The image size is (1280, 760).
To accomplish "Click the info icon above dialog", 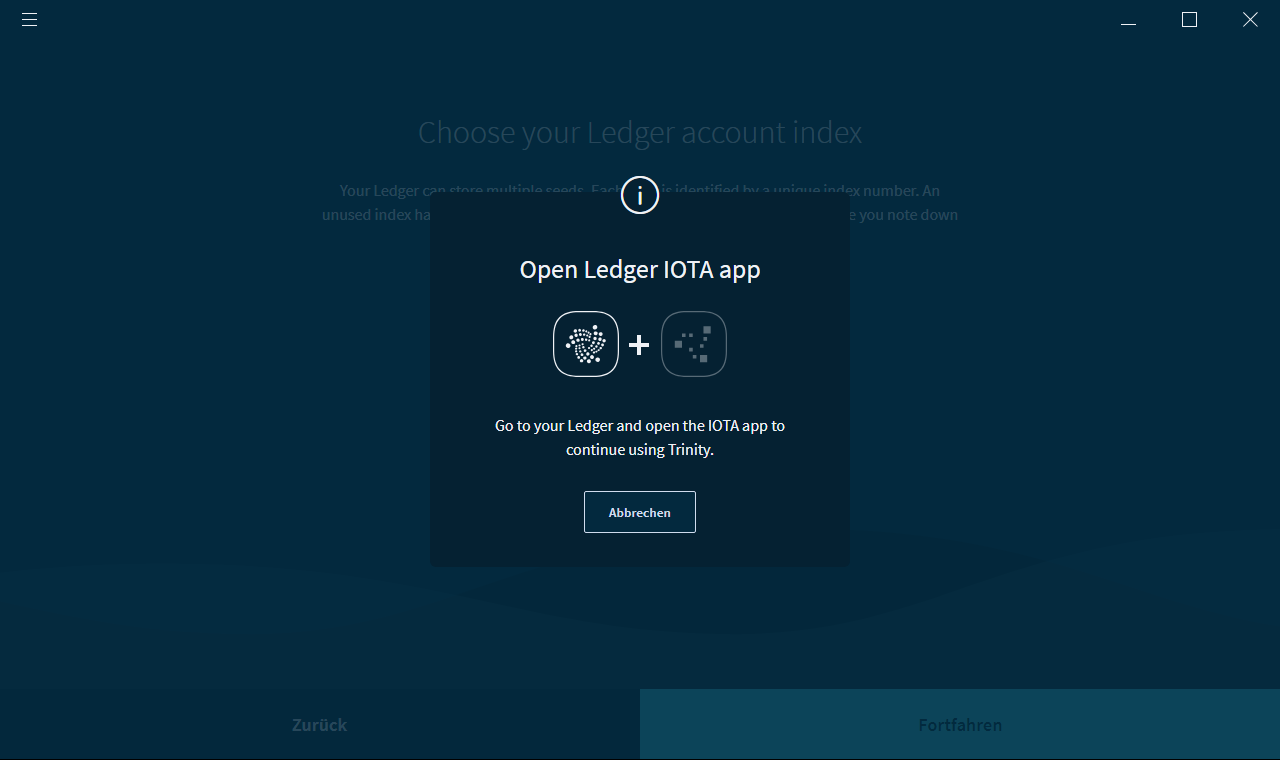I will [x=640, y=195].
